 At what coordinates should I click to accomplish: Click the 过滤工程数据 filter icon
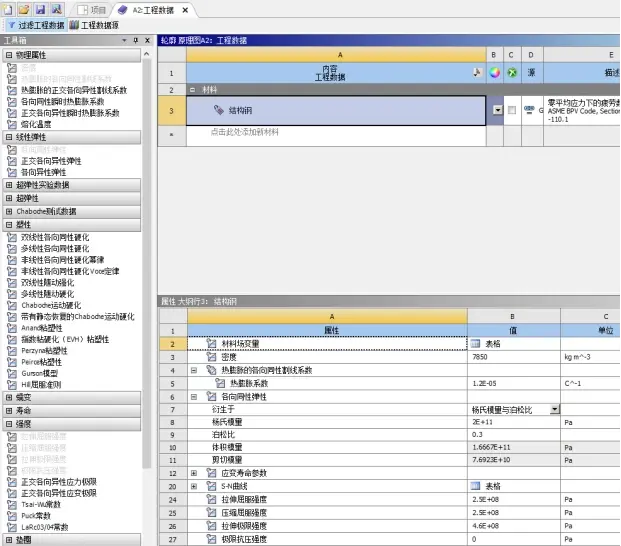[11, 25]
